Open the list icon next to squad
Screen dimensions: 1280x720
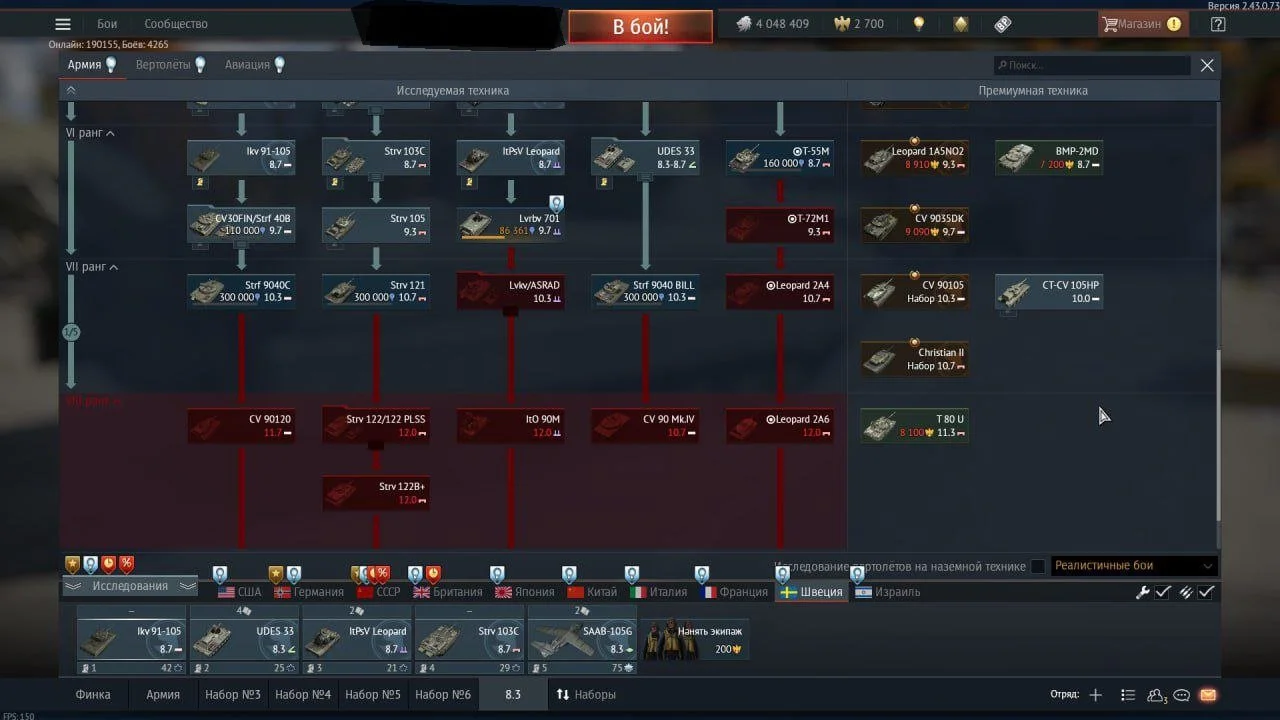click(1128, 695)
